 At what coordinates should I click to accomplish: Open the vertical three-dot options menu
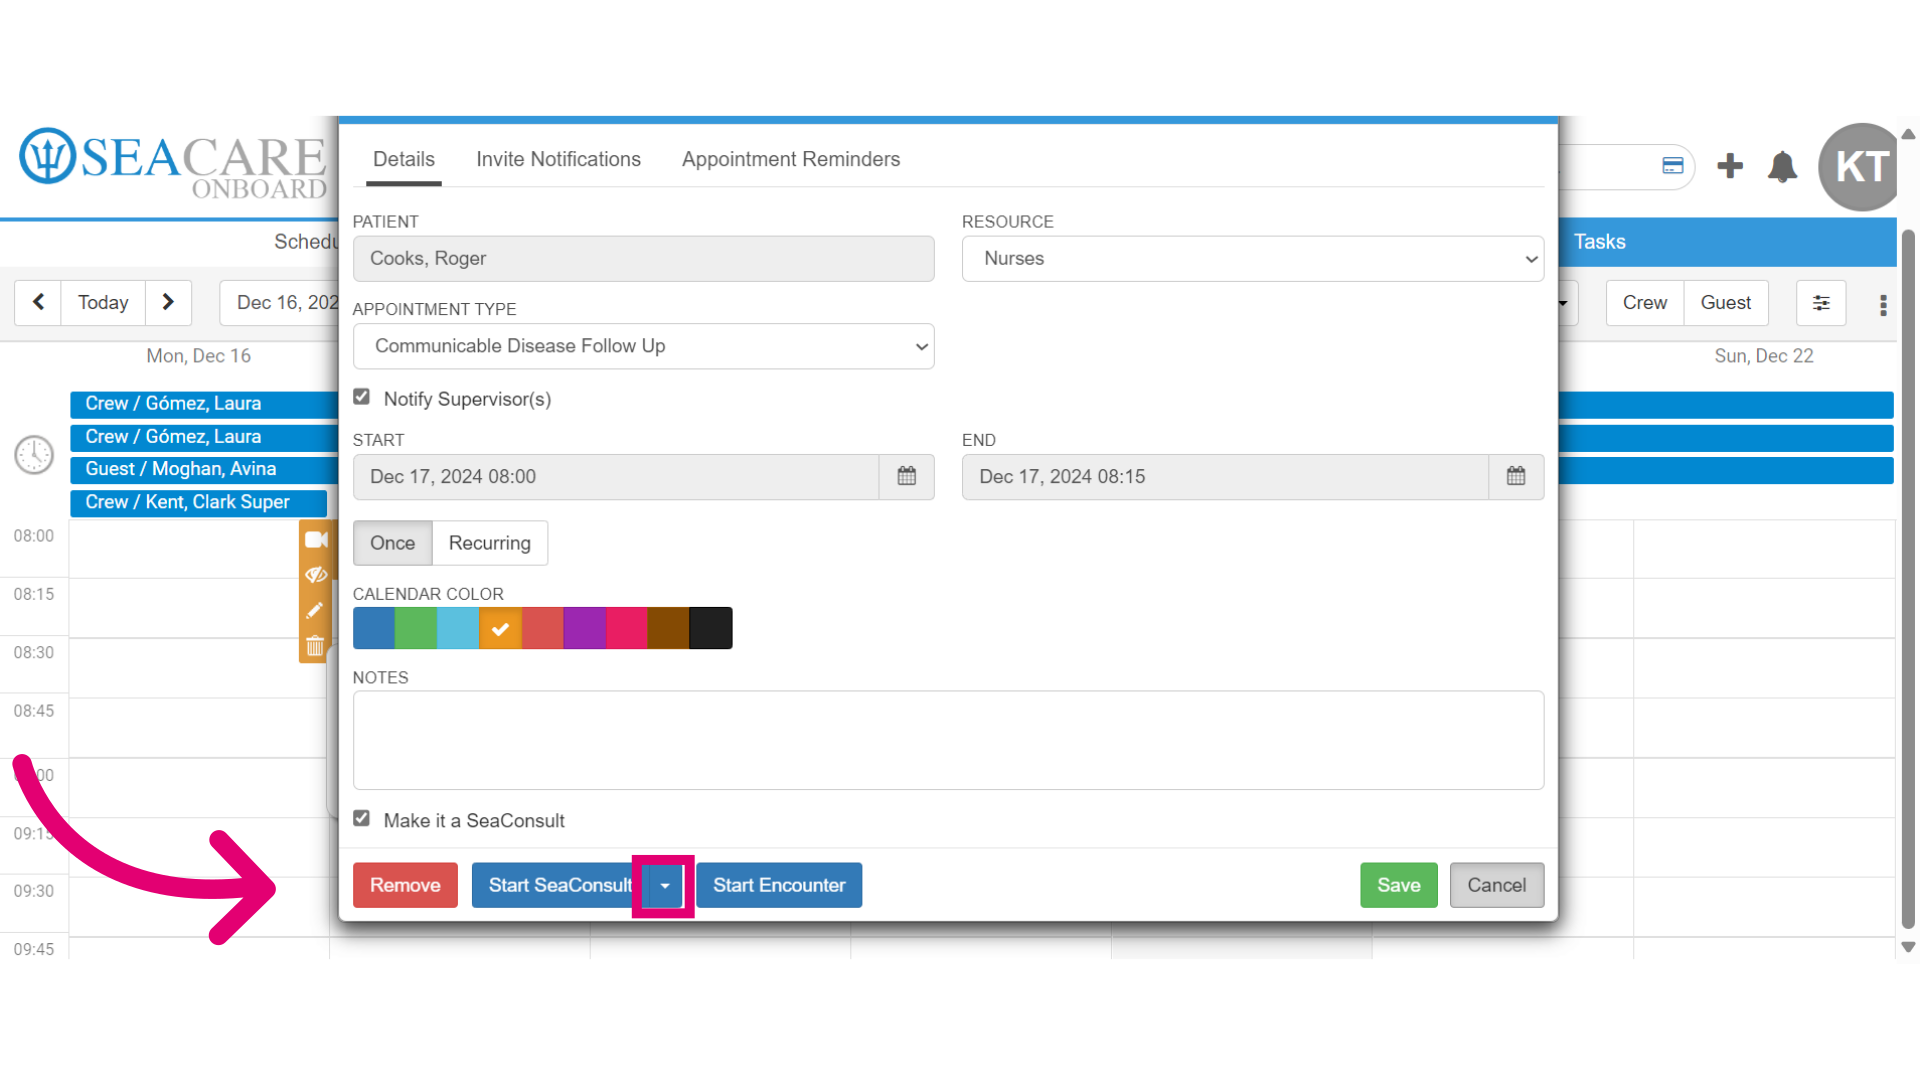coord(1883,305)
